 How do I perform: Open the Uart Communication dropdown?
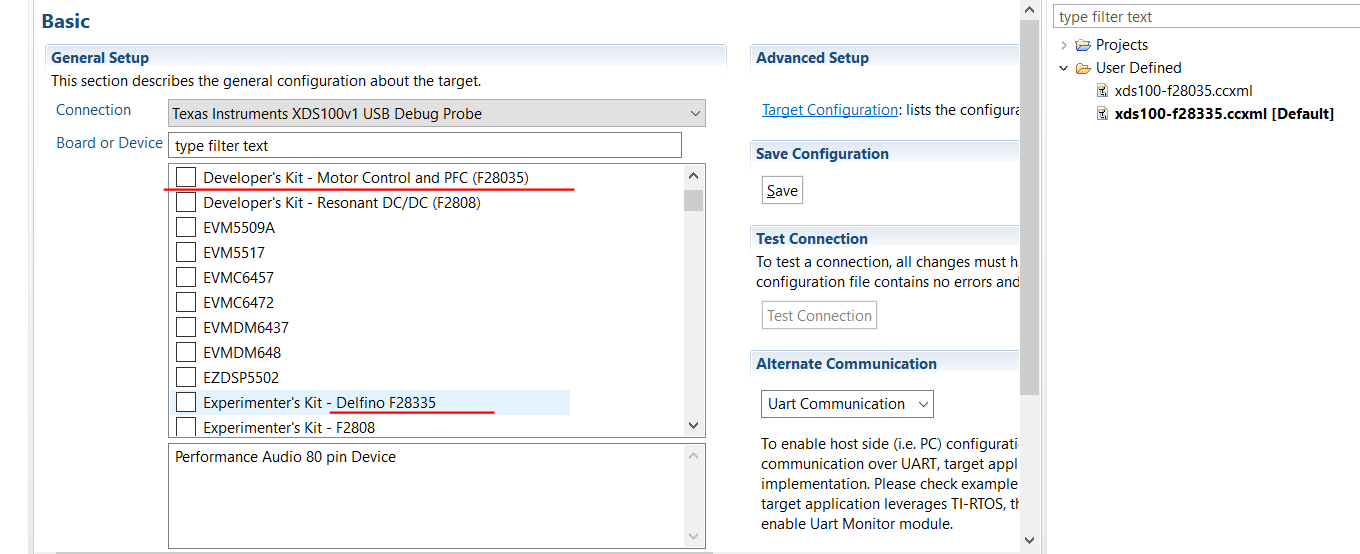click(x=846, y=404)
